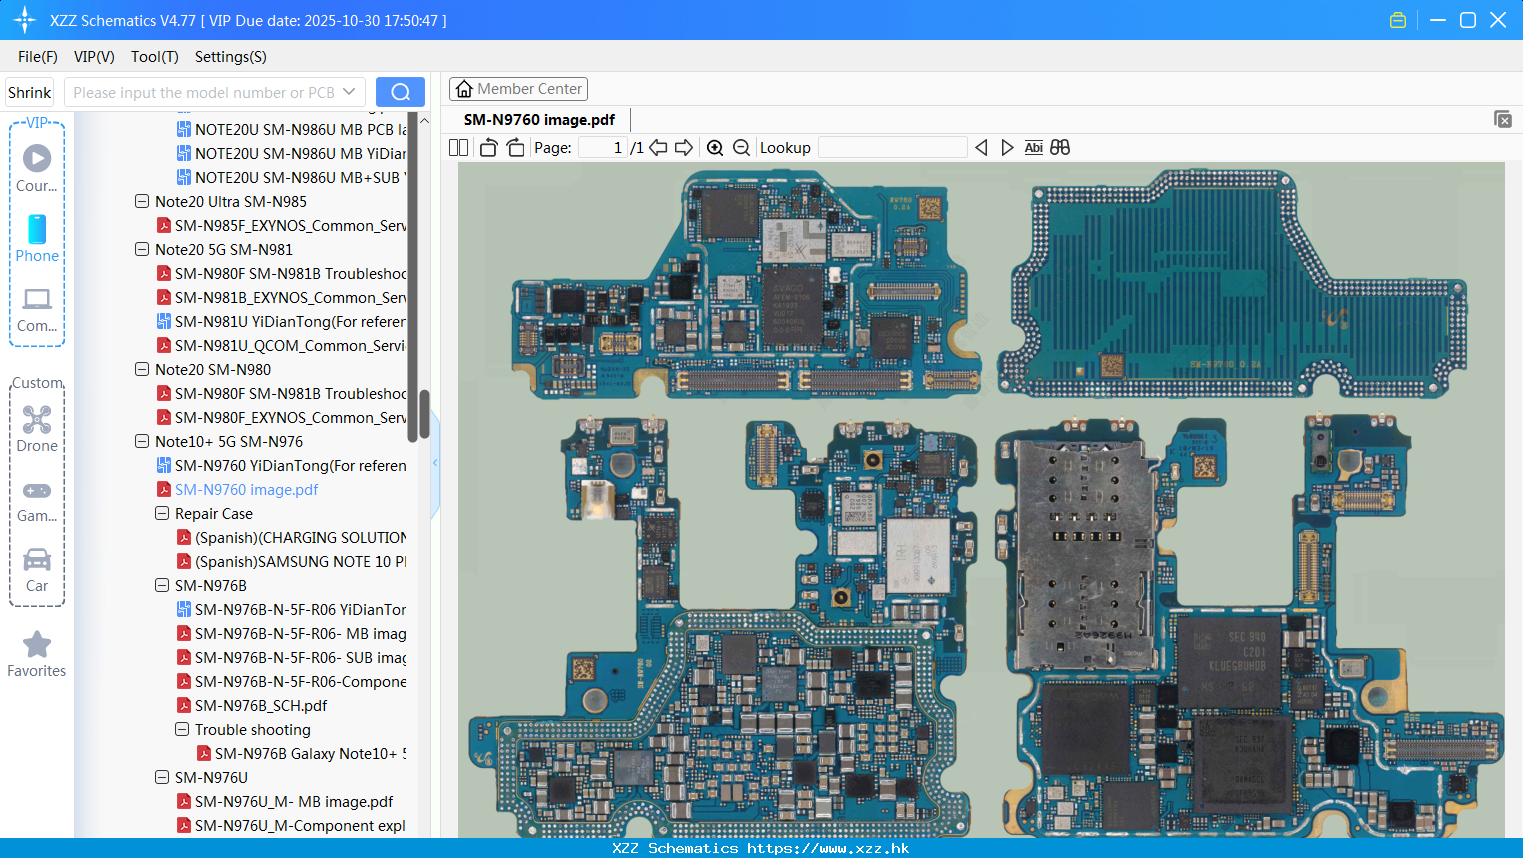The height and width of the screenshot is (858, 1523).
Task: Collapse the side panel splitter handle
Action: pyautogui.click(x=435, y=463)
